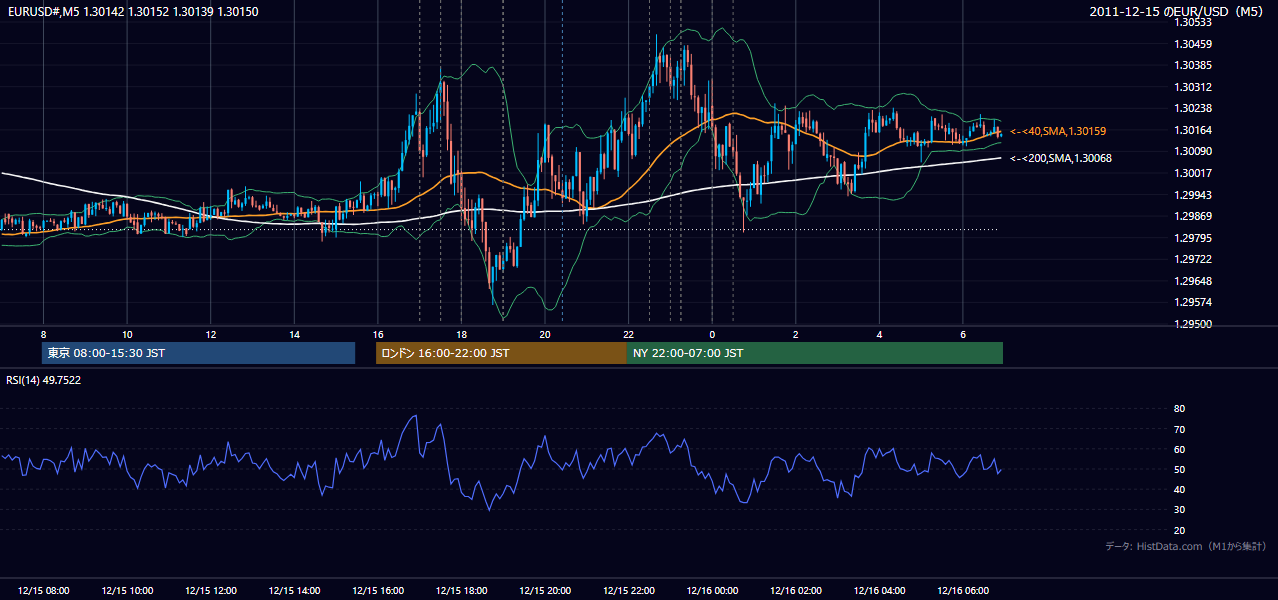Click the bottom time label 12/16 00:00
Screen dimensions: 1278x600
[712, 591]
